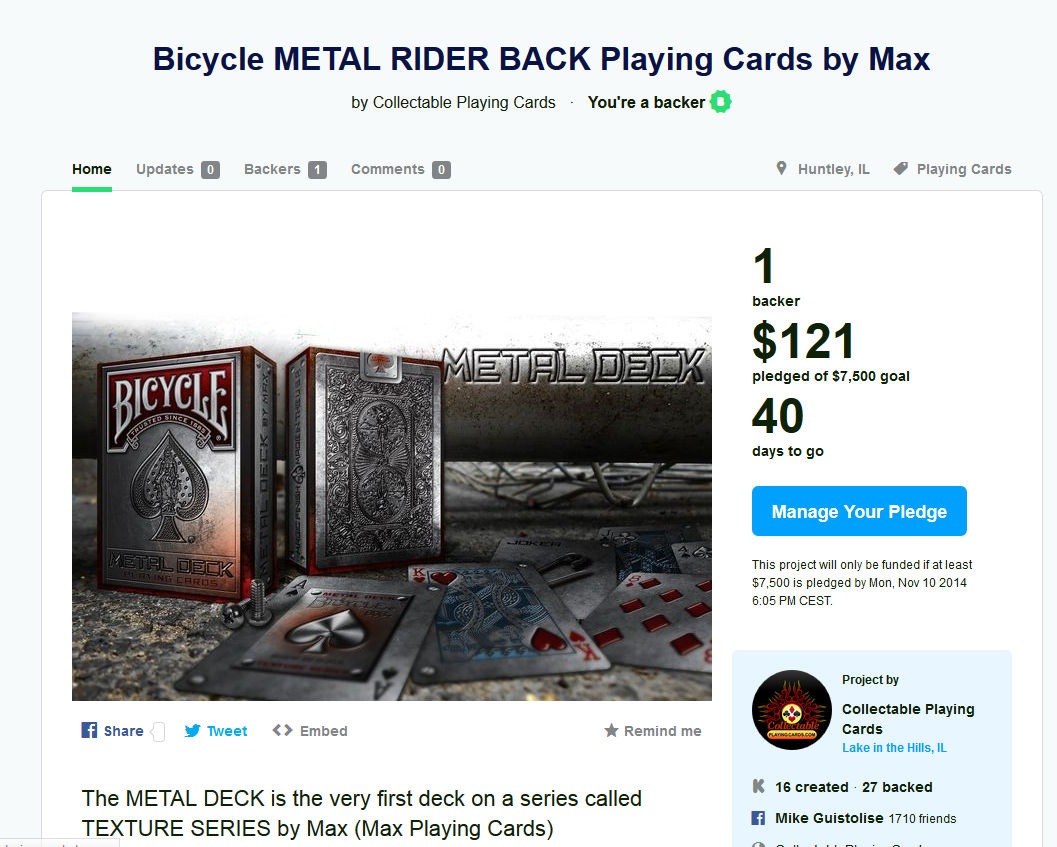The width and height of the screenshot is (1057, 847).
Task: Click the Collectable Playing Cards avatar logo
Action: click(x=791, y=709)
